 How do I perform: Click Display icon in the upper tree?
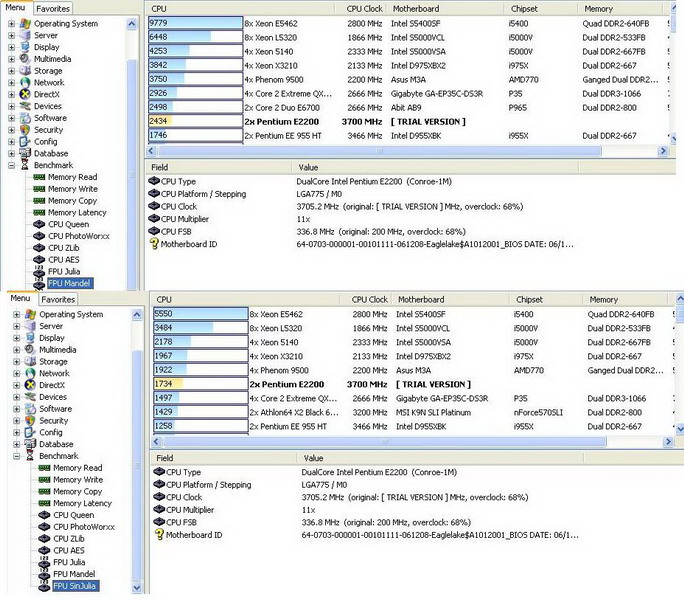[25, 47]
